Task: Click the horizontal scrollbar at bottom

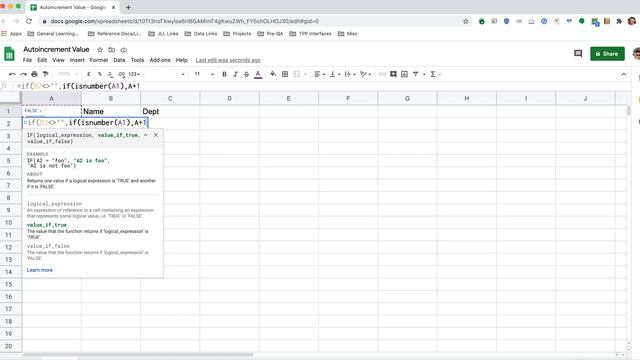Action: (x=139, y=355)
